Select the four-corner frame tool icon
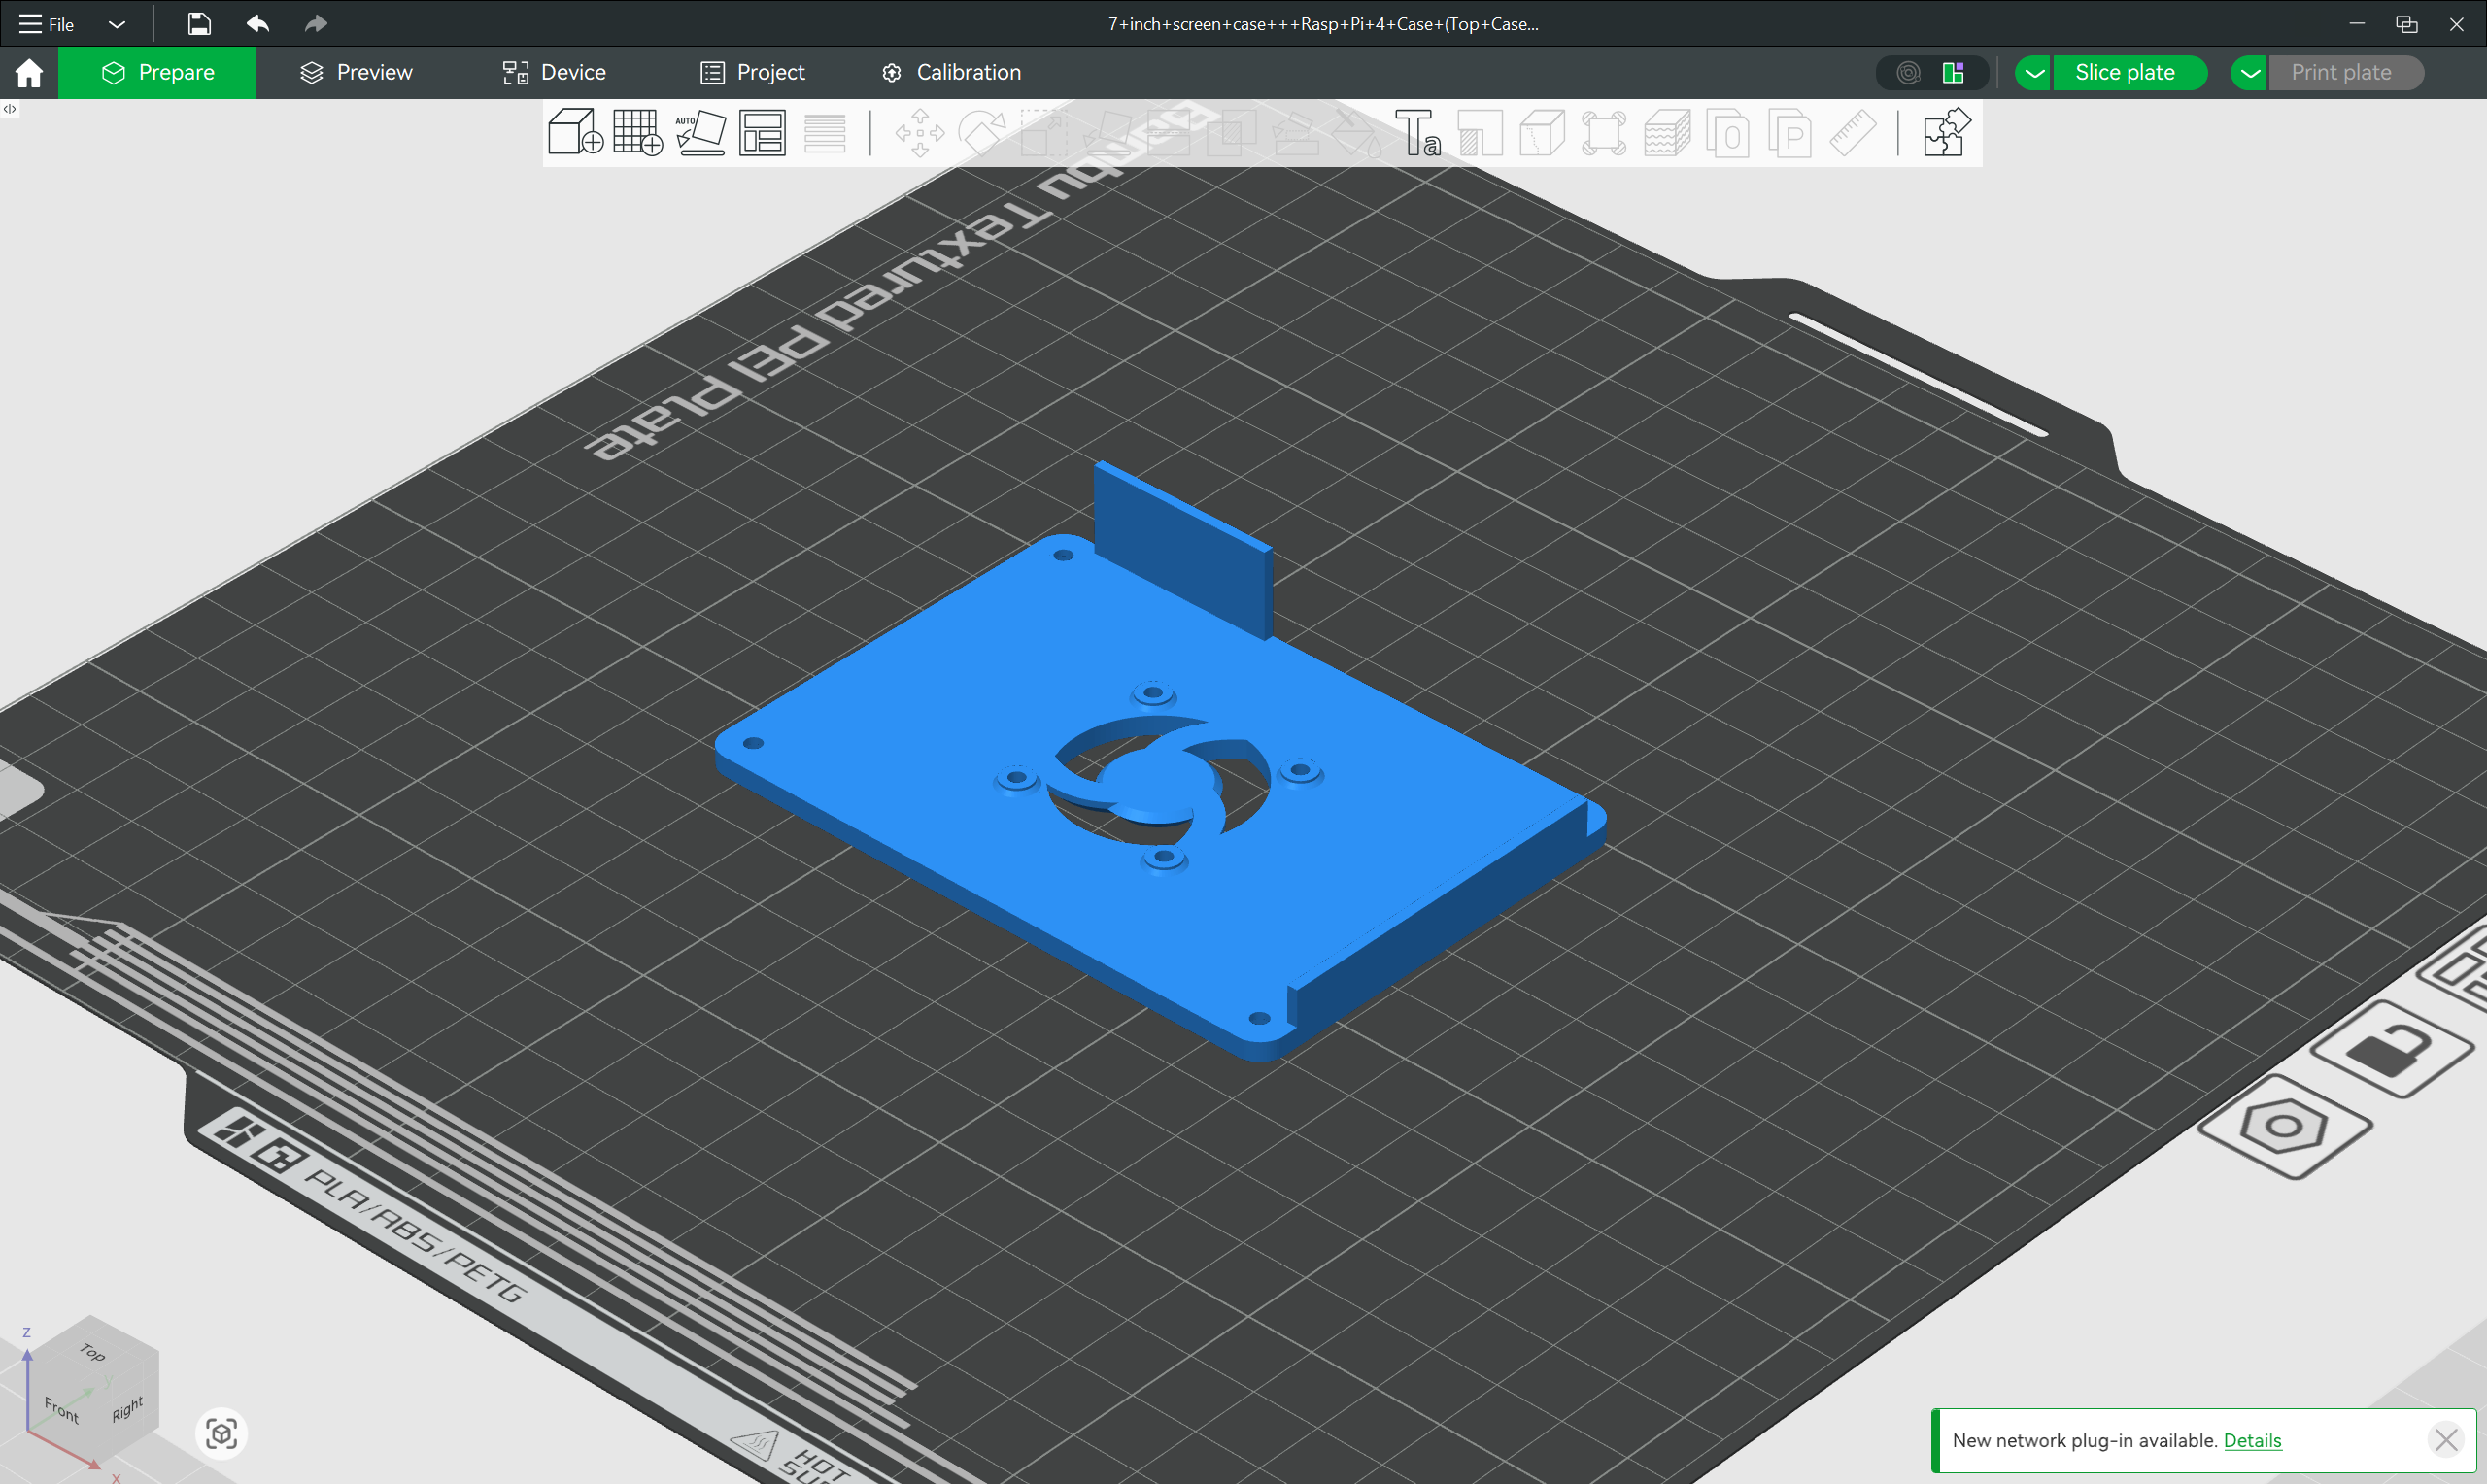2487x1484 pixels. click(1604, 132)
